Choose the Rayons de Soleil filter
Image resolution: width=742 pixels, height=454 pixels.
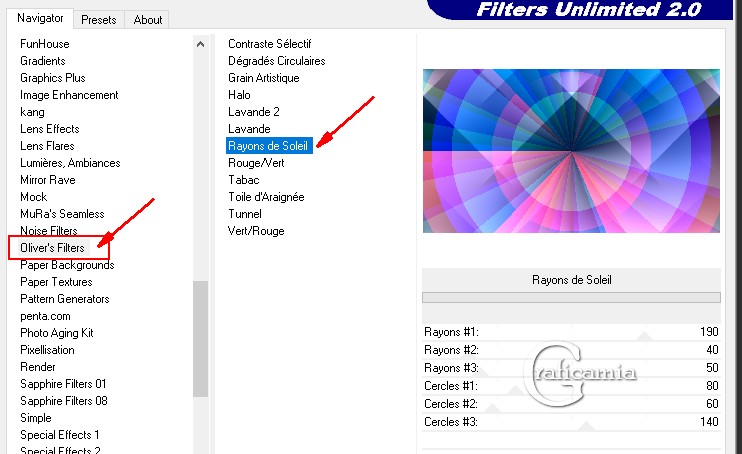coord(269,146)
